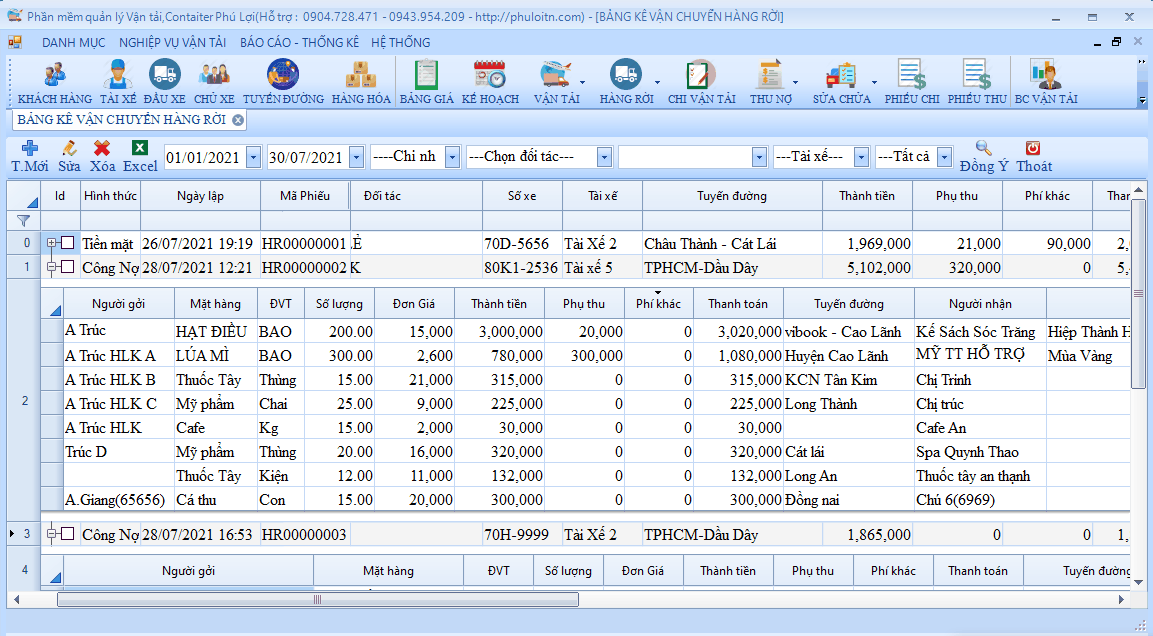Open the NGHIỆP VỤ VẬN TẢI menu
This screenshot has width=1153, height=636.
point(173,43)
